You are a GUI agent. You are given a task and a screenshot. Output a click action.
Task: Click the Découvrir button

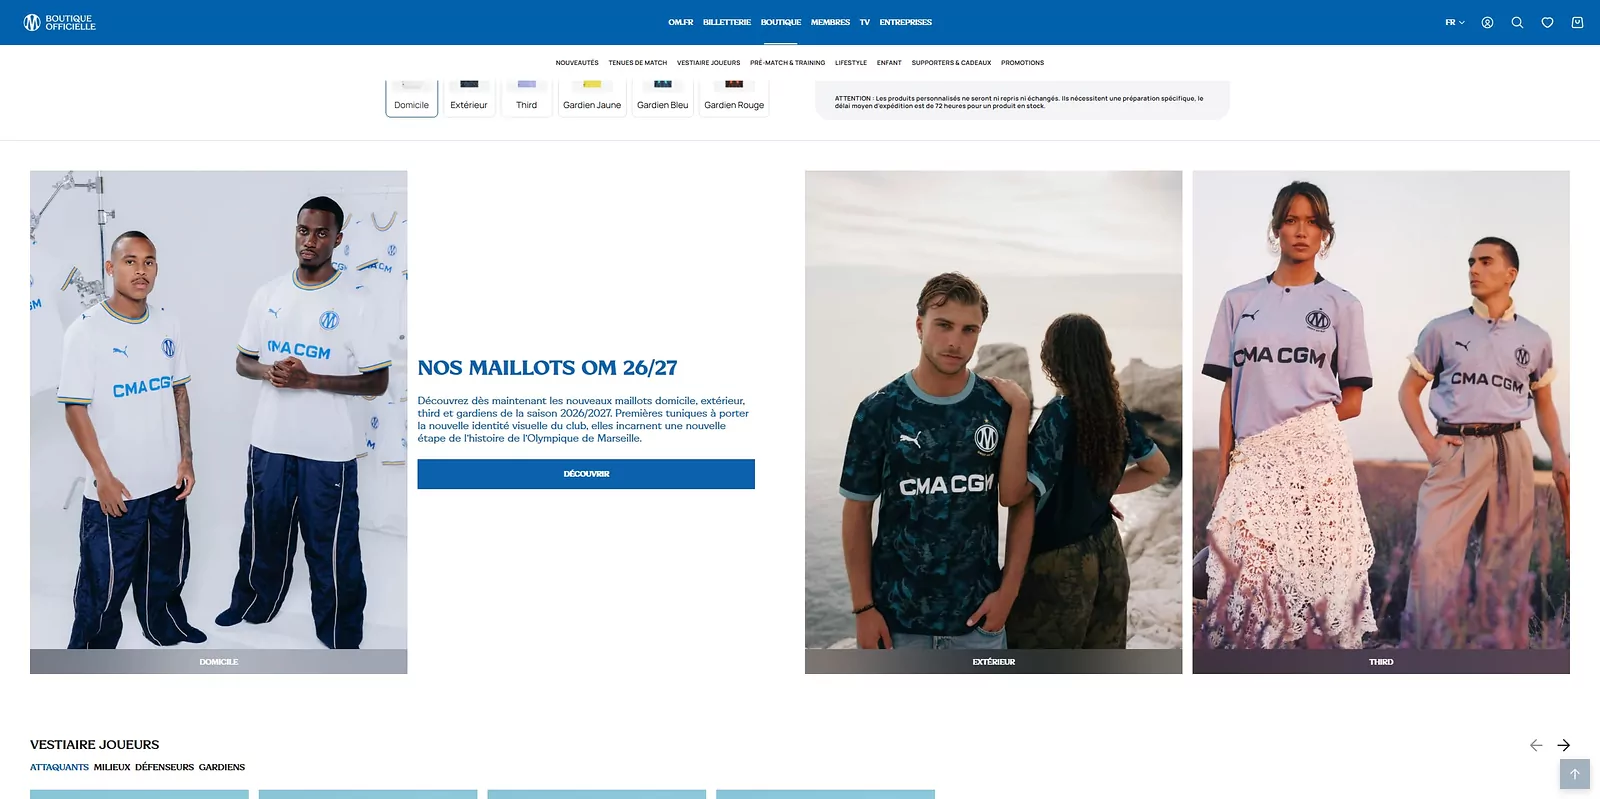(586, 474)
